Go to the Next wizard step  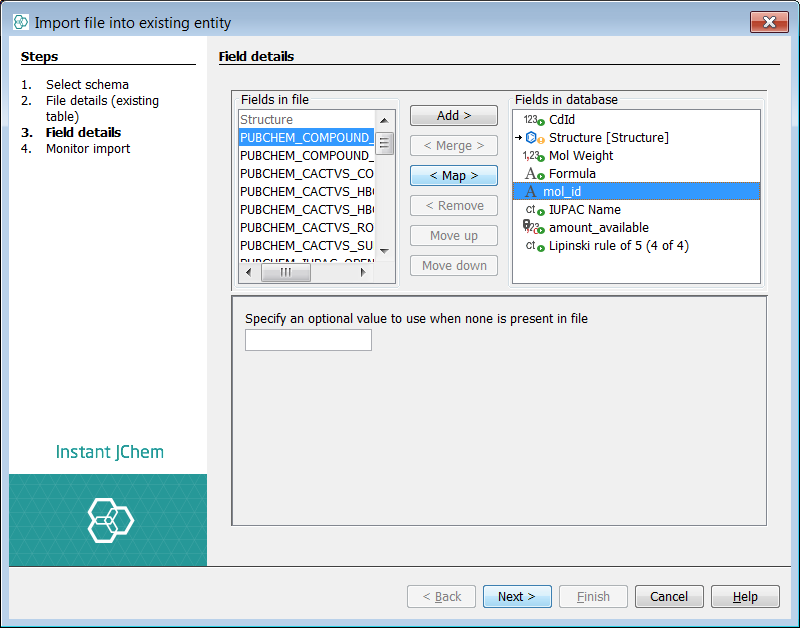[x=517, y=597]
